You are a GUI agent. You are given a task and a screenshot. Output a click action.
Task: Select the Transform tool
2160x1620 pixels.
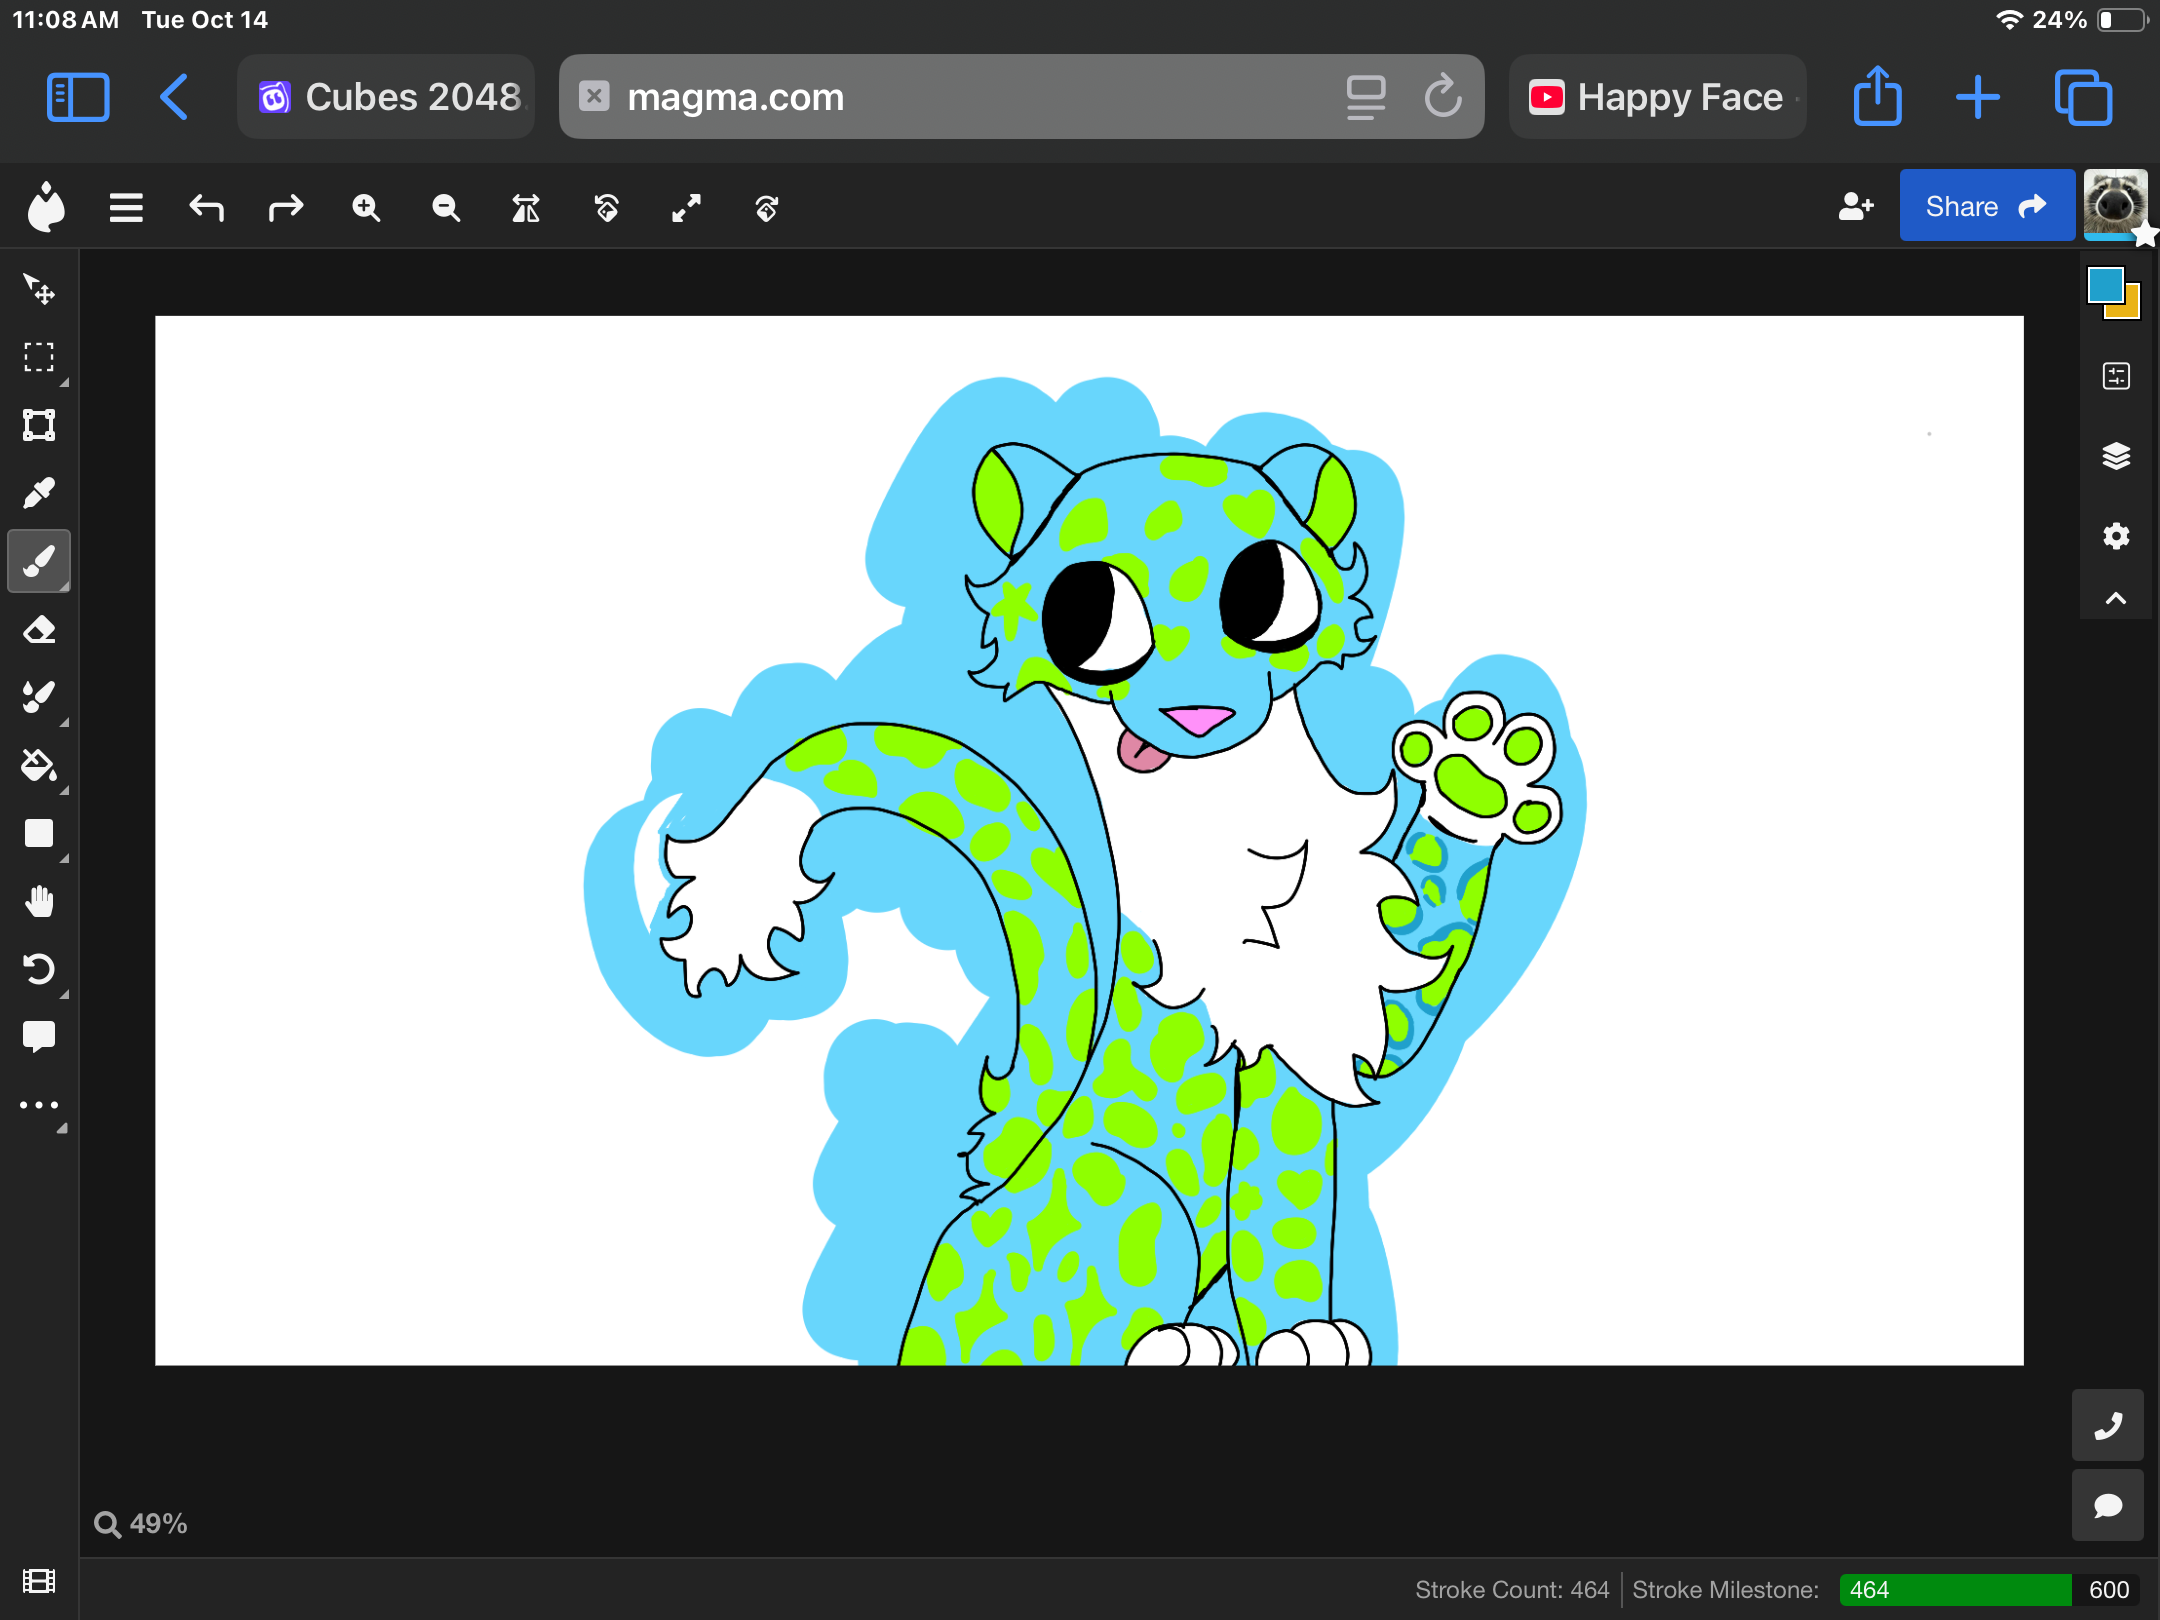tap(39, 425)
